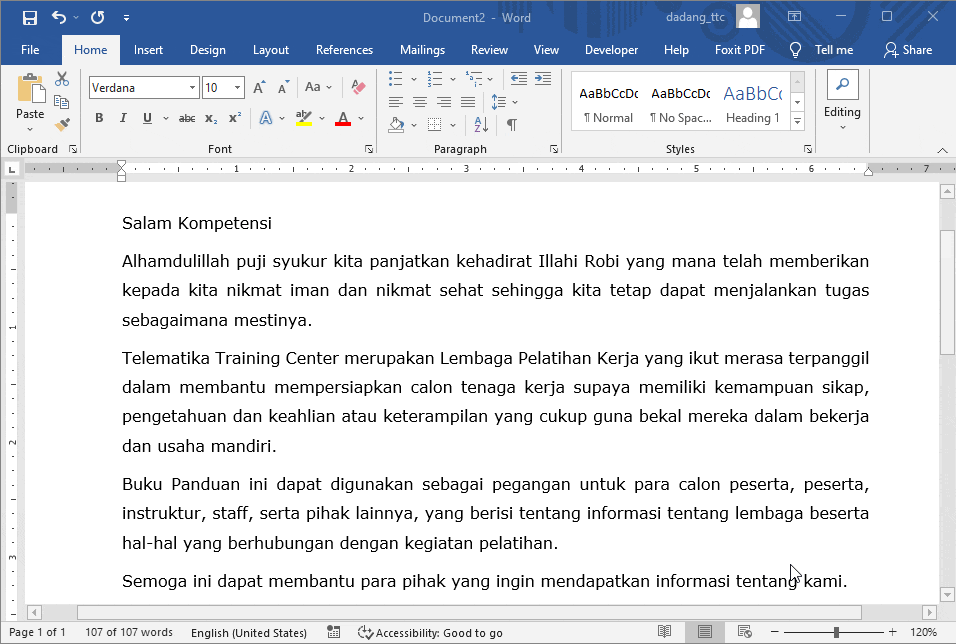Show paragraph marks with the pilcrow icon
This screenshot has width=956, height=644.
click(x=511, y=124)
